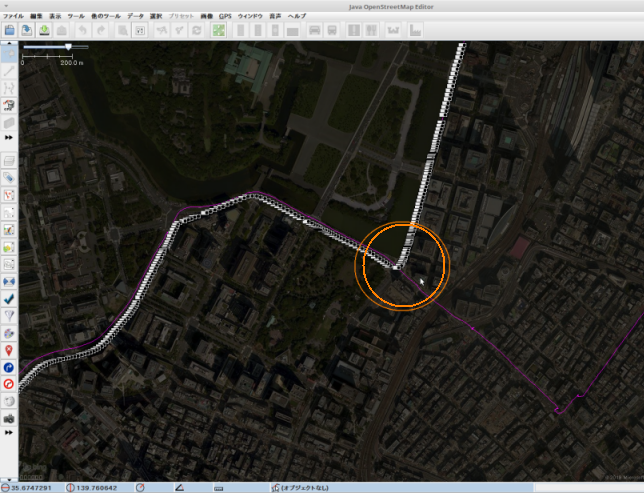Toggle the blue checkmark validation panel

[9, 299]
